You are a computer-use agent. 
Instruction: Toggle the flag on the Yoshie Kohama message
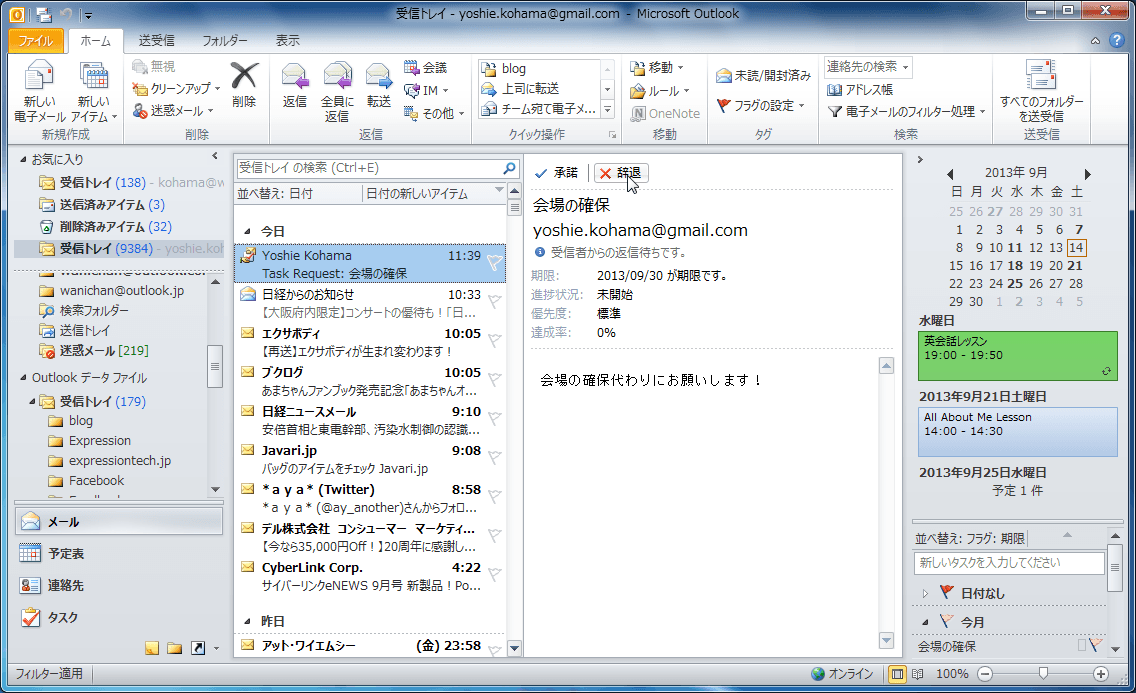(494, 263)
